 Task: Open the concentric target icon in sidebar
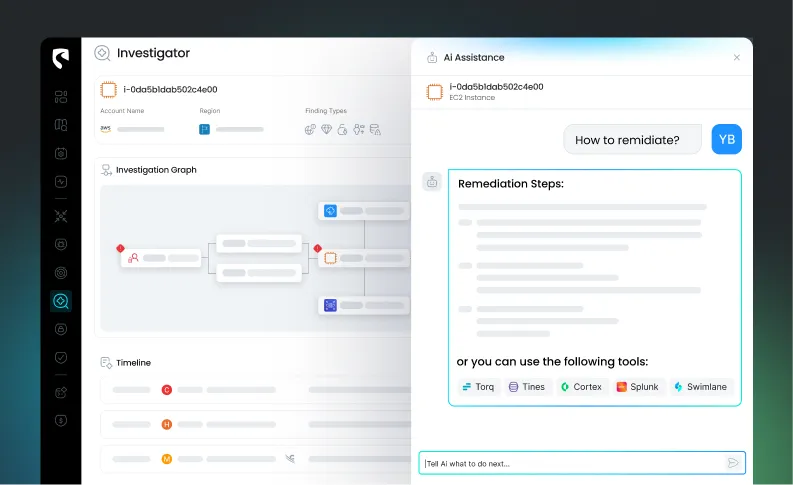pos(61,273)
